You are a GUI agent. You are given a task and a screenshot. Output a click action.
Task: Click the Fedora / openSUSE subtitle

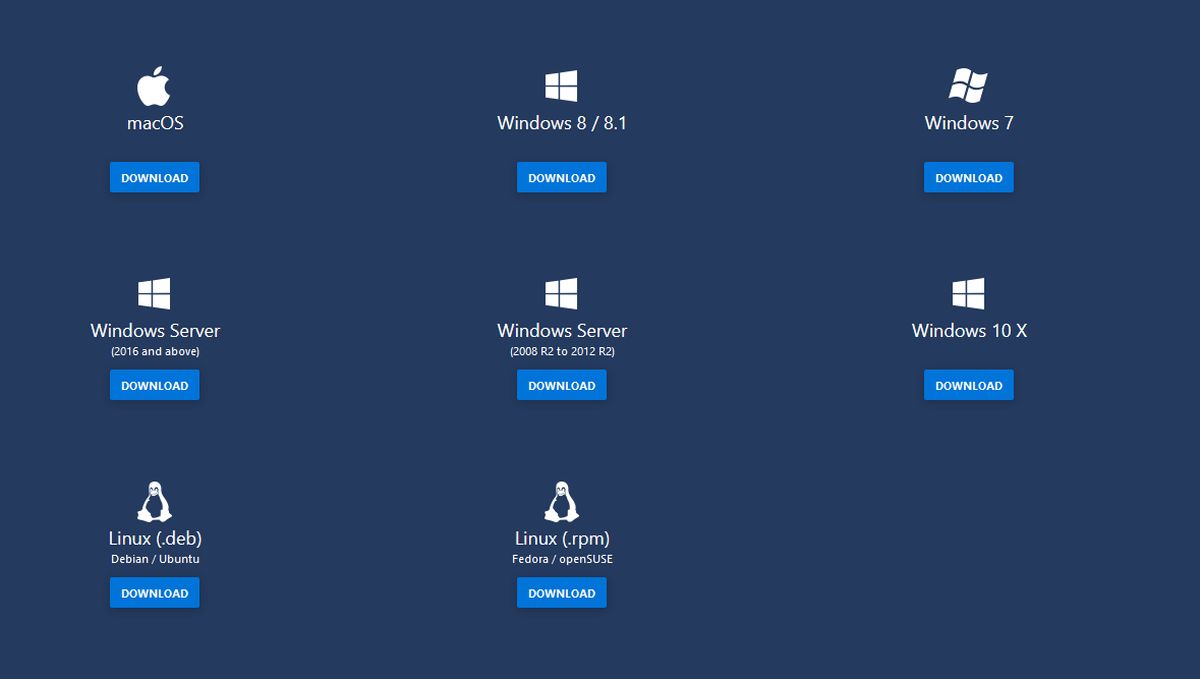click(562, 559)
